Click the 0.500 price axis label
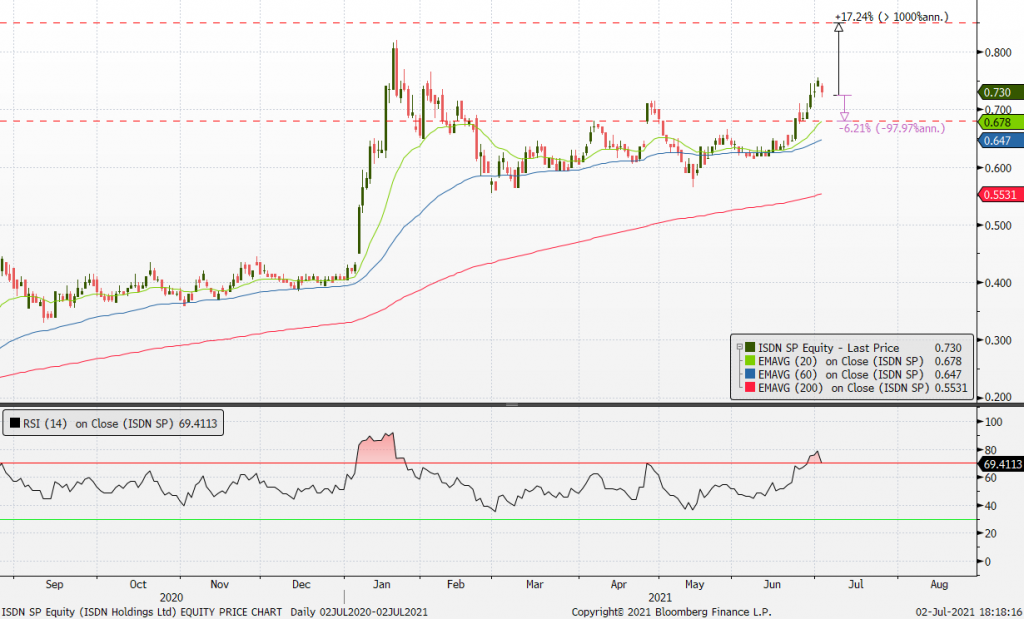This screenshot has height=619, width=1024. 999,225
